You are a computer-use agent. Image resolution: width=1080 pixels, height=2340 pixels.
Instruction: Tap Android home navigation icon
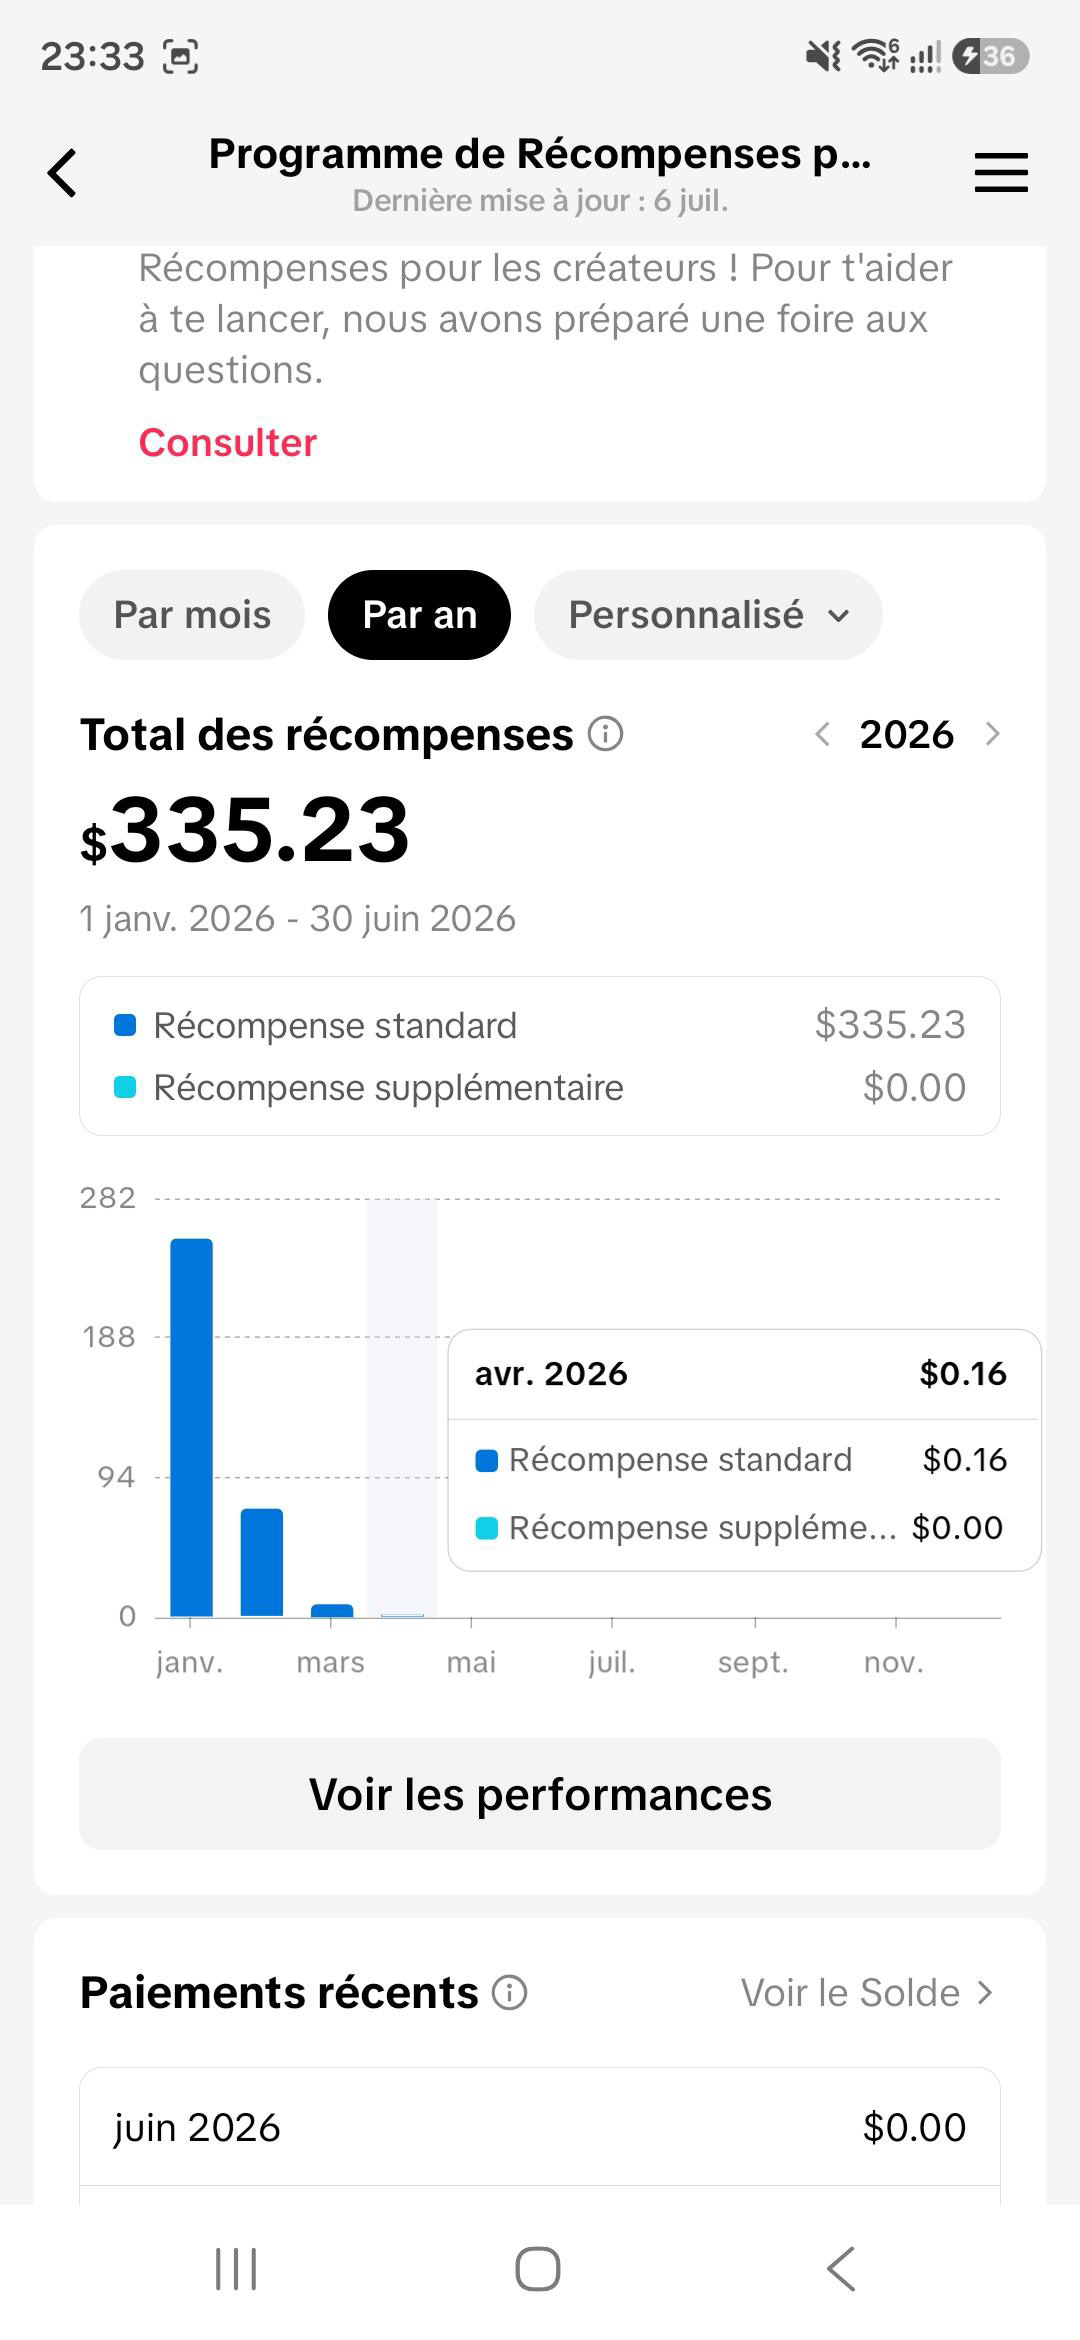[x=538, y=2268]
